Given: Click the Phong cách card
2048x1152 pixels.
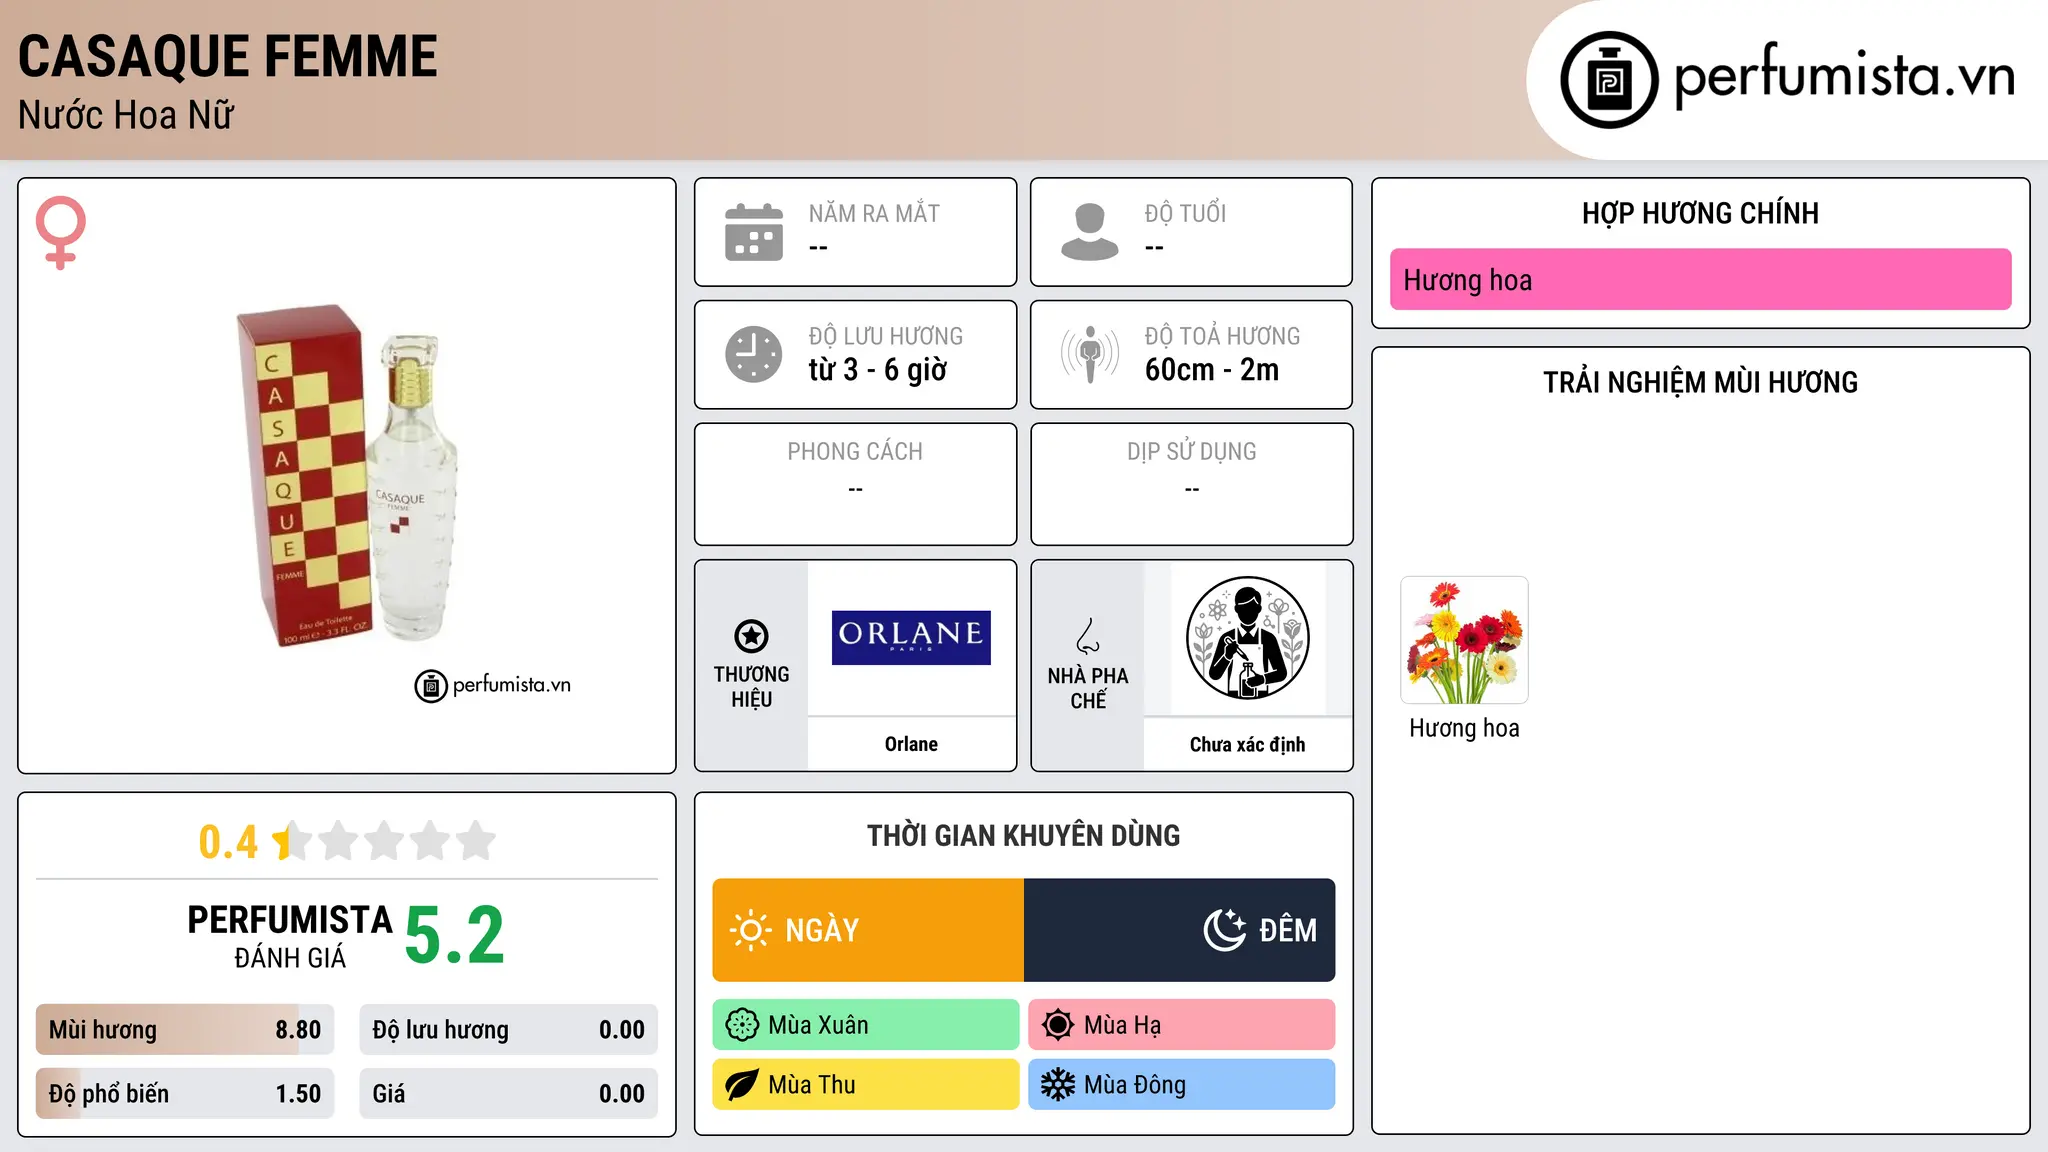Looking at the screenshot, I should (855, 484).
